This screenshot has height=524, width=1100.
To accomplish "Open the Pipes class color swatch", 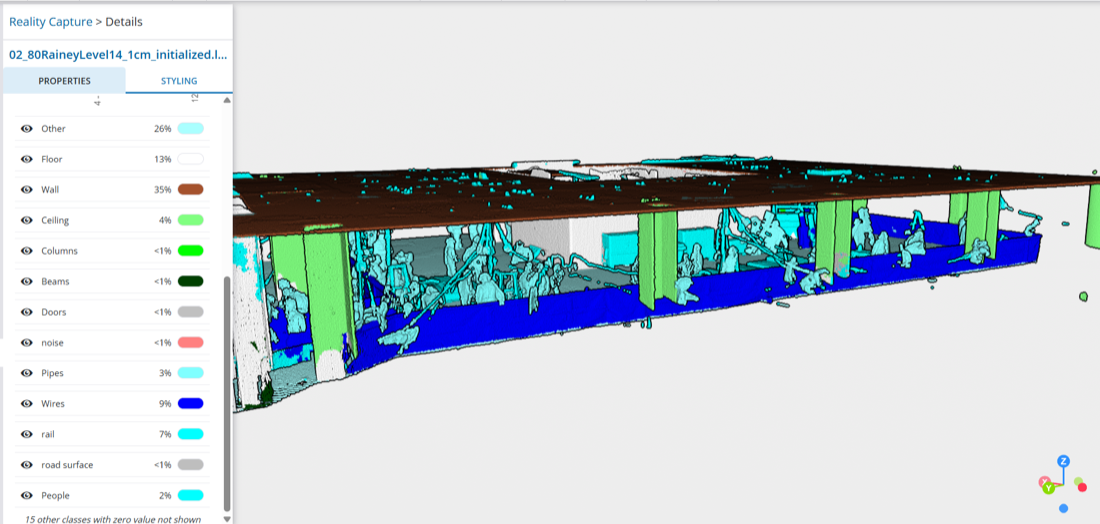I will point(191,372).
